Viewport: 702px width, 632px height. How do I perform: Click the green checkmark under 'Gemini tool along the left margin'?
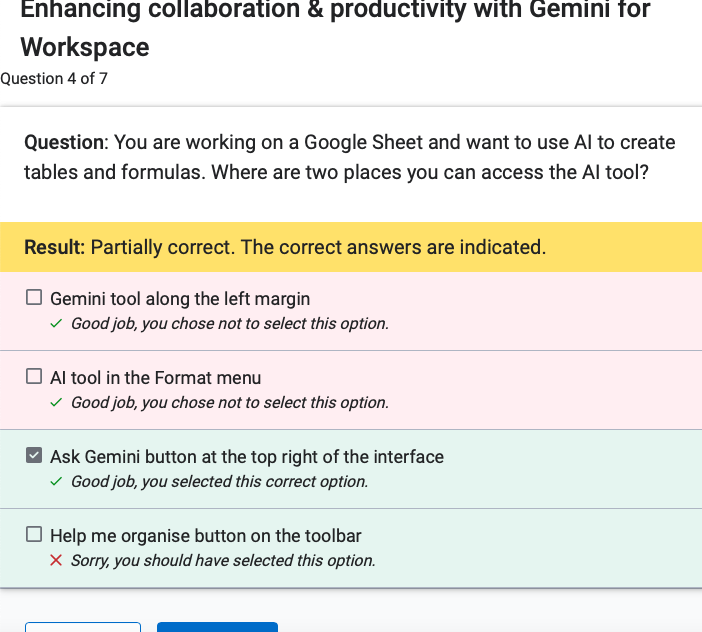[x=56, y=323]
